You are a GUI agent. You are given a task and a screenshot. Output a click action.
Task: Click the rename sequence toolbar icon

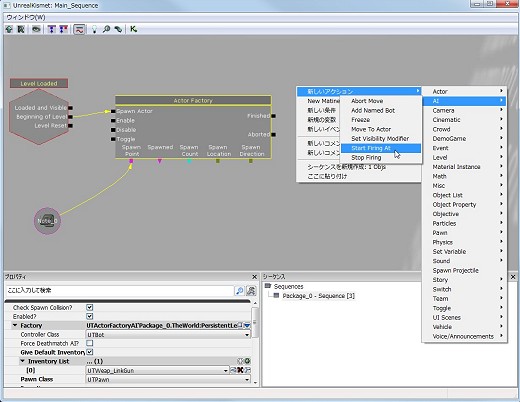click(21, 29)
